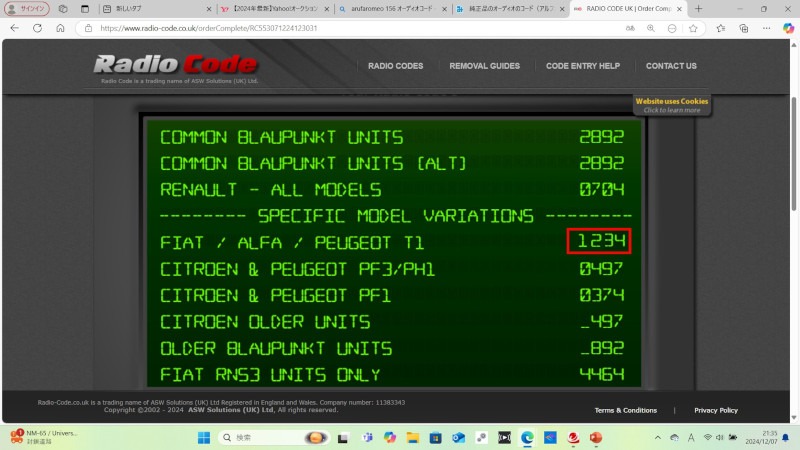Open the Privacy Policy link
This screenshot has width=800, height=450.
[716, 410]
